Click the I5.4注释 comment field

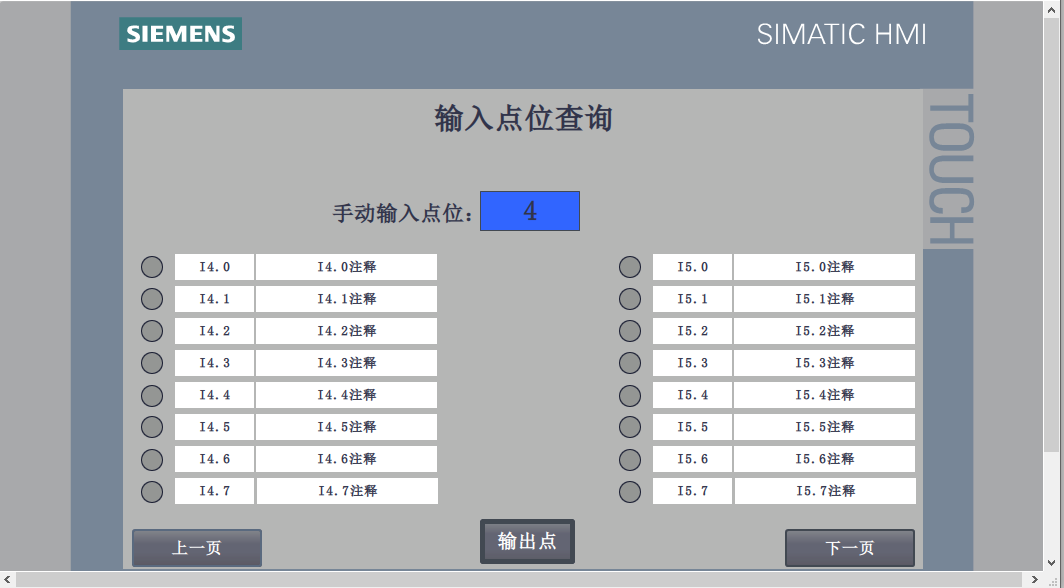(824, 395)
